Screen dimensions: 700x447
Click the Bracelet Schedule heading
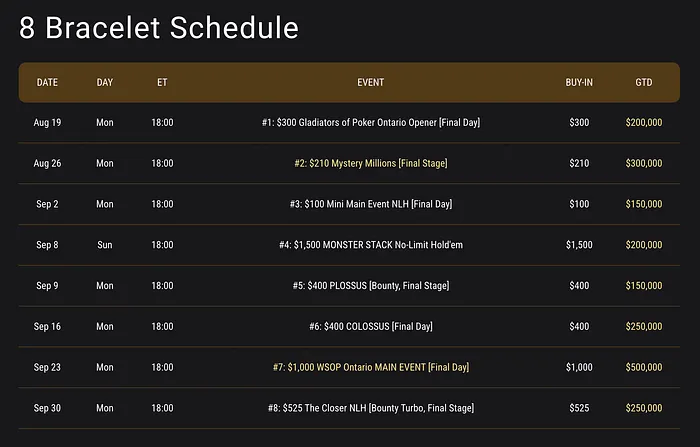point(158,27)
